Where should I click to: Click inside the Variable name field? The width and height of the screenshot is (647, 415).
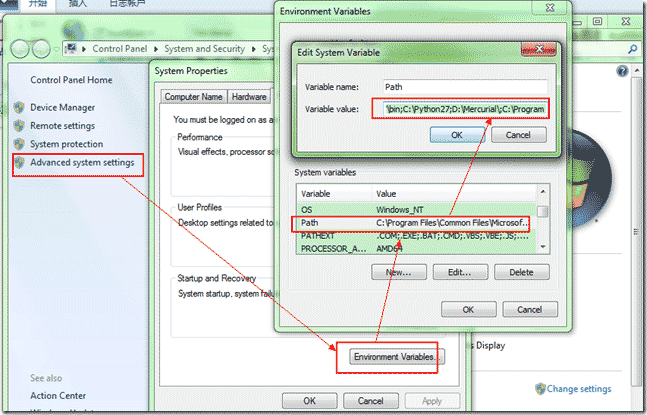coord(464,87)
